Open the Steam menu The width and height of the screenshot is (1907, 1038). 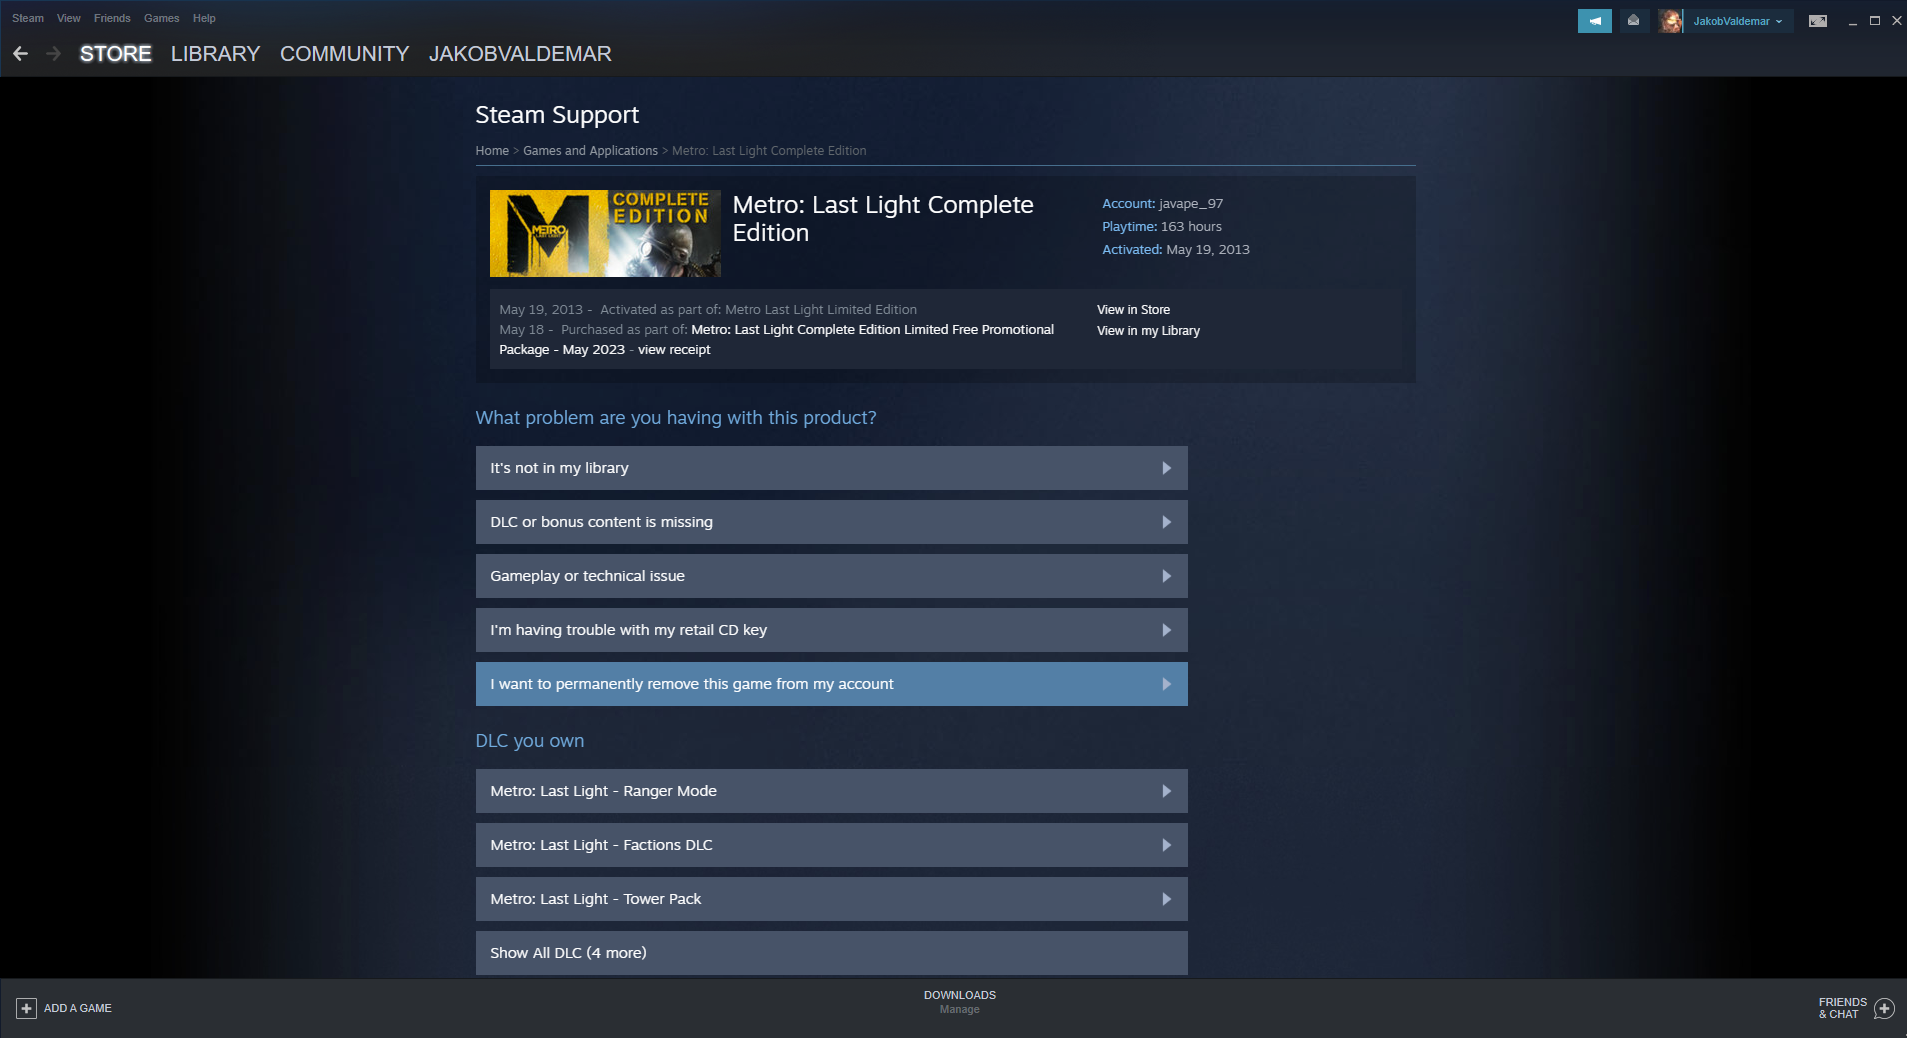pos(28,18)
